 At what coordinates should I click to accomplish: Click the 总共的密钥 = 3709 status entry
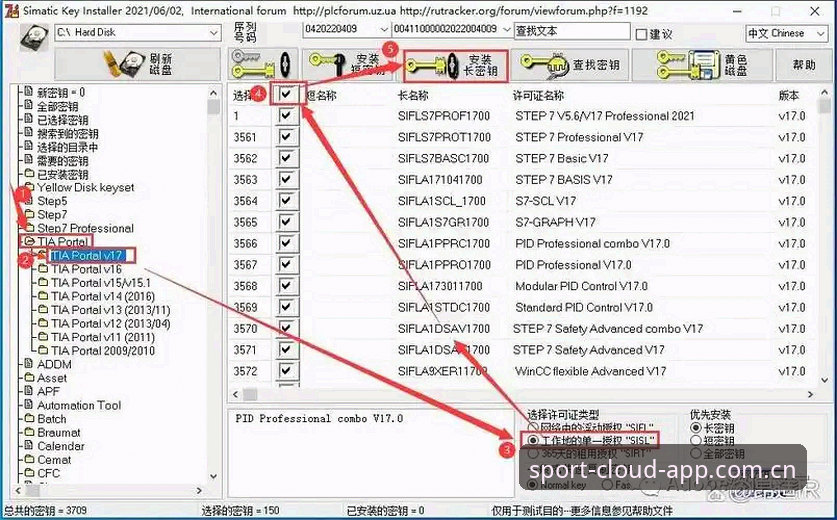pos(43,510)
